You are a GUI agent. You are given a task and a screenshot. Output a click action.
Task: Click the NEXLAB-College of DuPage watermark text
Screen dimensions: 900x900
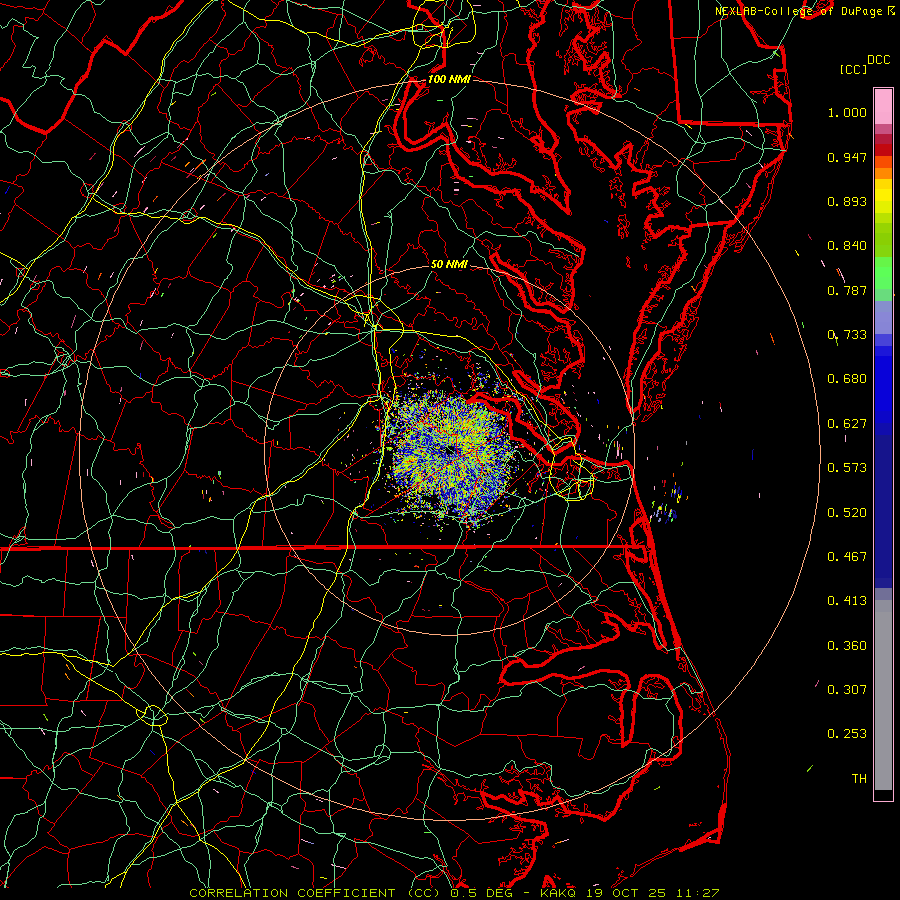coord(805,11)
